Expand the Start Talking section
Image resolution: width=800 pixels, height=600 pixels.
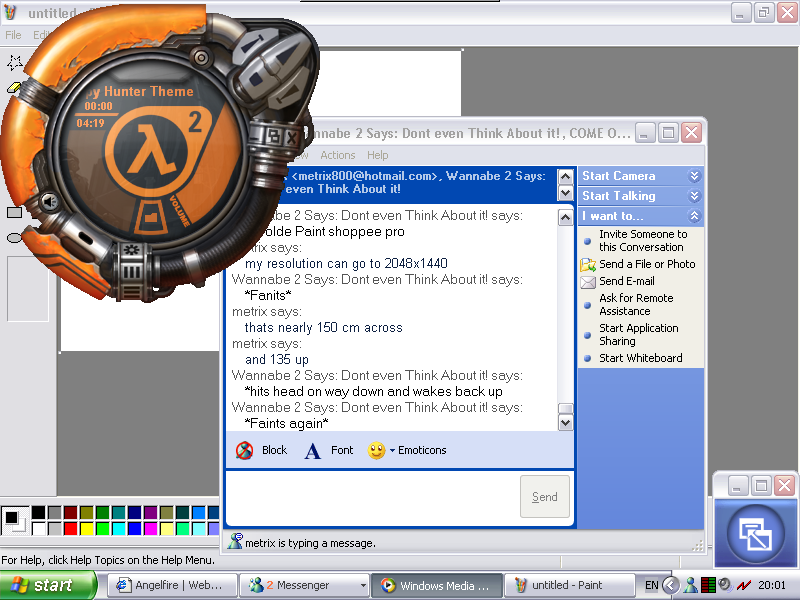click(694, 196)
